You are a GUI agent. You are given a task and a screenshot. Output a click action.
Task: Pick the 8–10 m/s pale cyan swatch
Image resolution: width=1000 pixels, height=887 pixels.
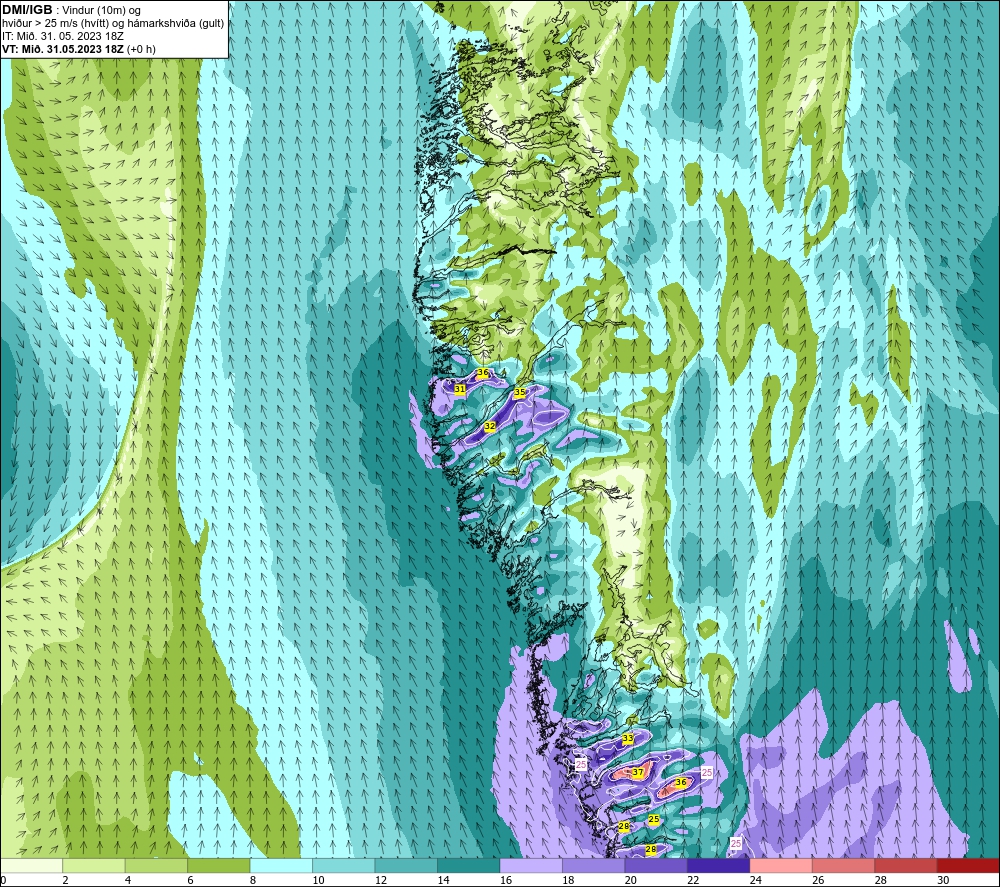[x=281, y=865]
